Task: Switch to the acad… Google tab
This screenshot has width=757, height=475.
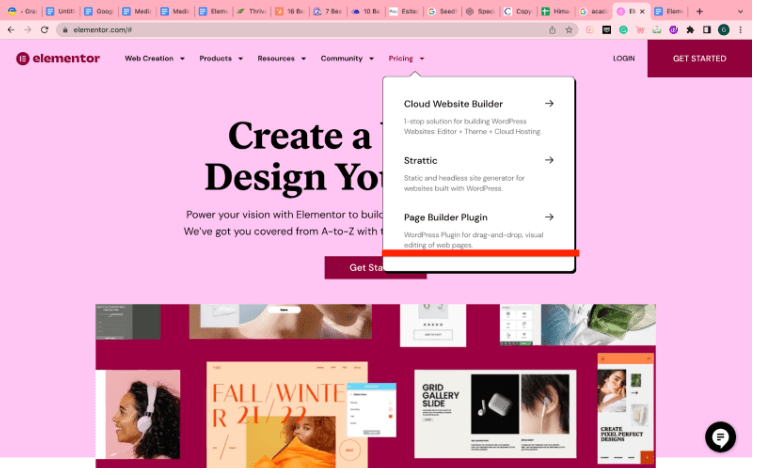Action: 594,11
